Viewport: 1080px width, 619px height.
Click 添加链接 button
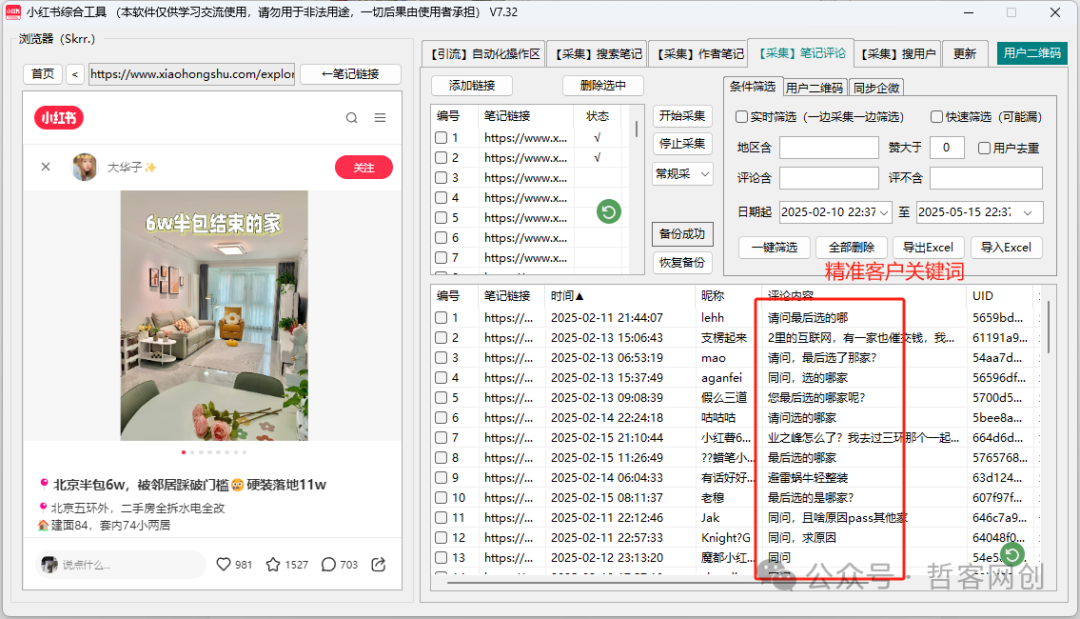point(472,85)
